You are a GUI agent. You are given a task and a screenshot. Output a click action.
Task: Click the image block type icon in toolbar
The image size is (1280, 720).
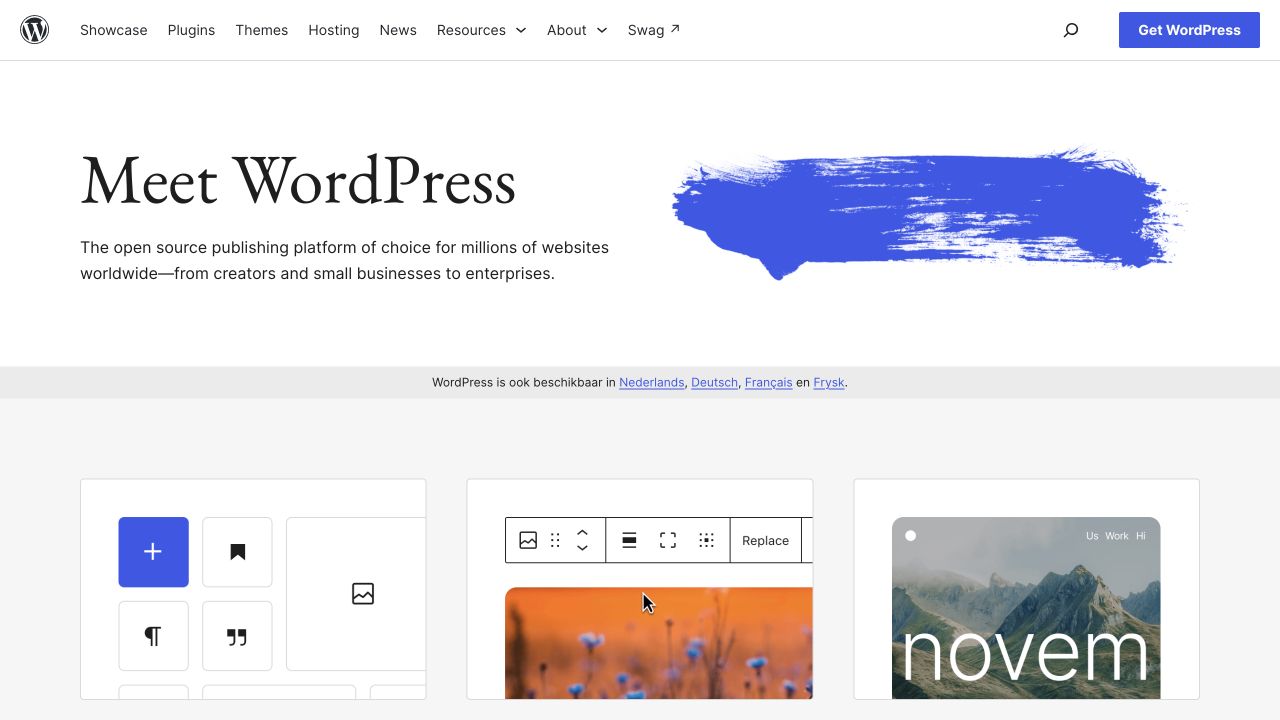(528, 541)
